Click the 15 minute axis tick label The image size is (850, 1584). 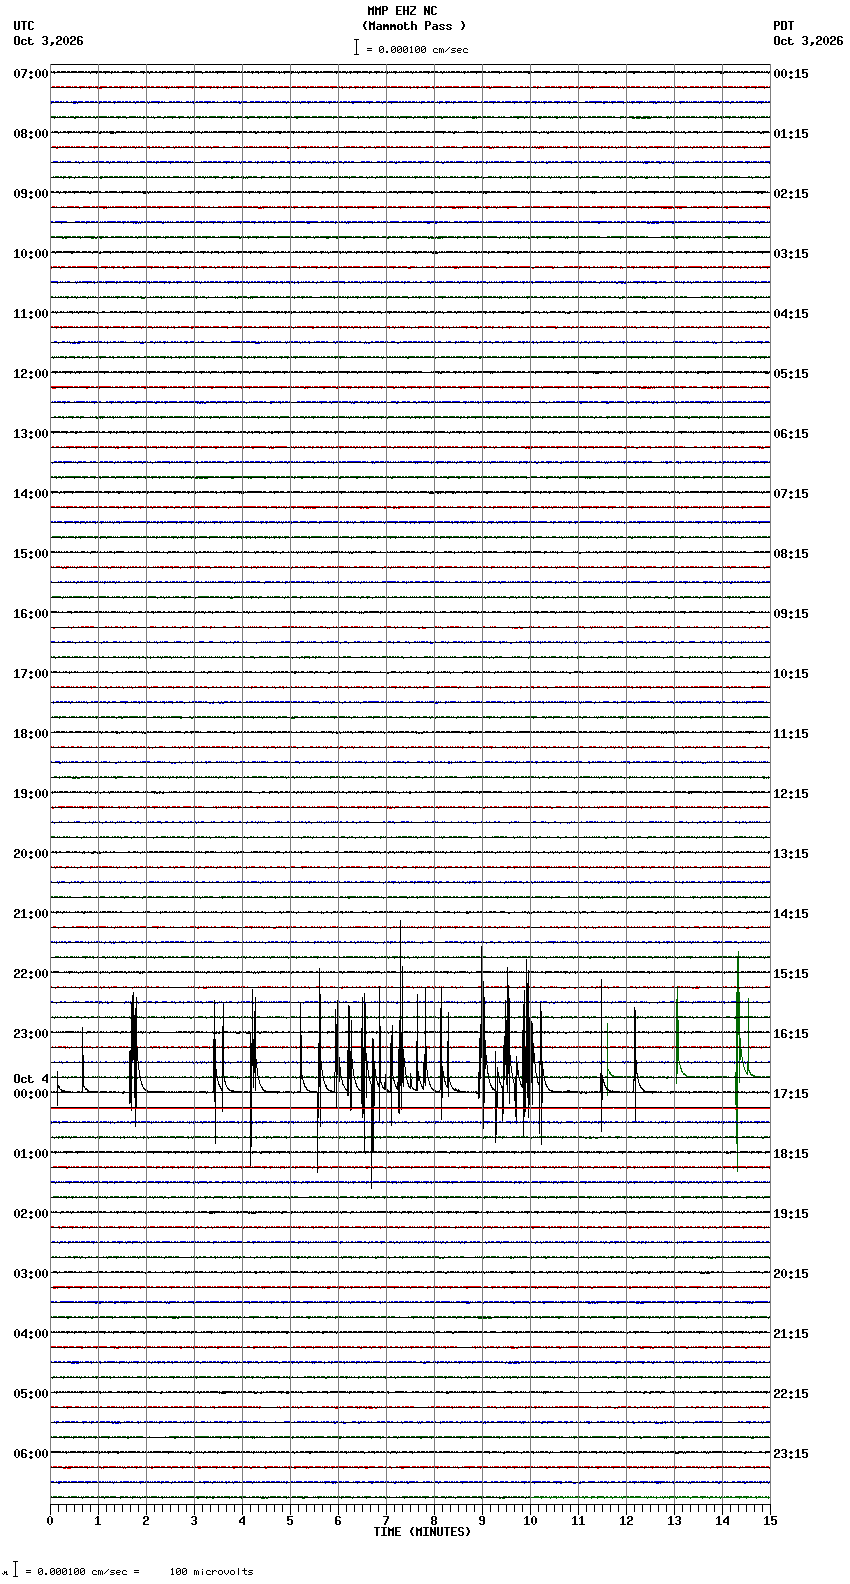click(770, 1521)
